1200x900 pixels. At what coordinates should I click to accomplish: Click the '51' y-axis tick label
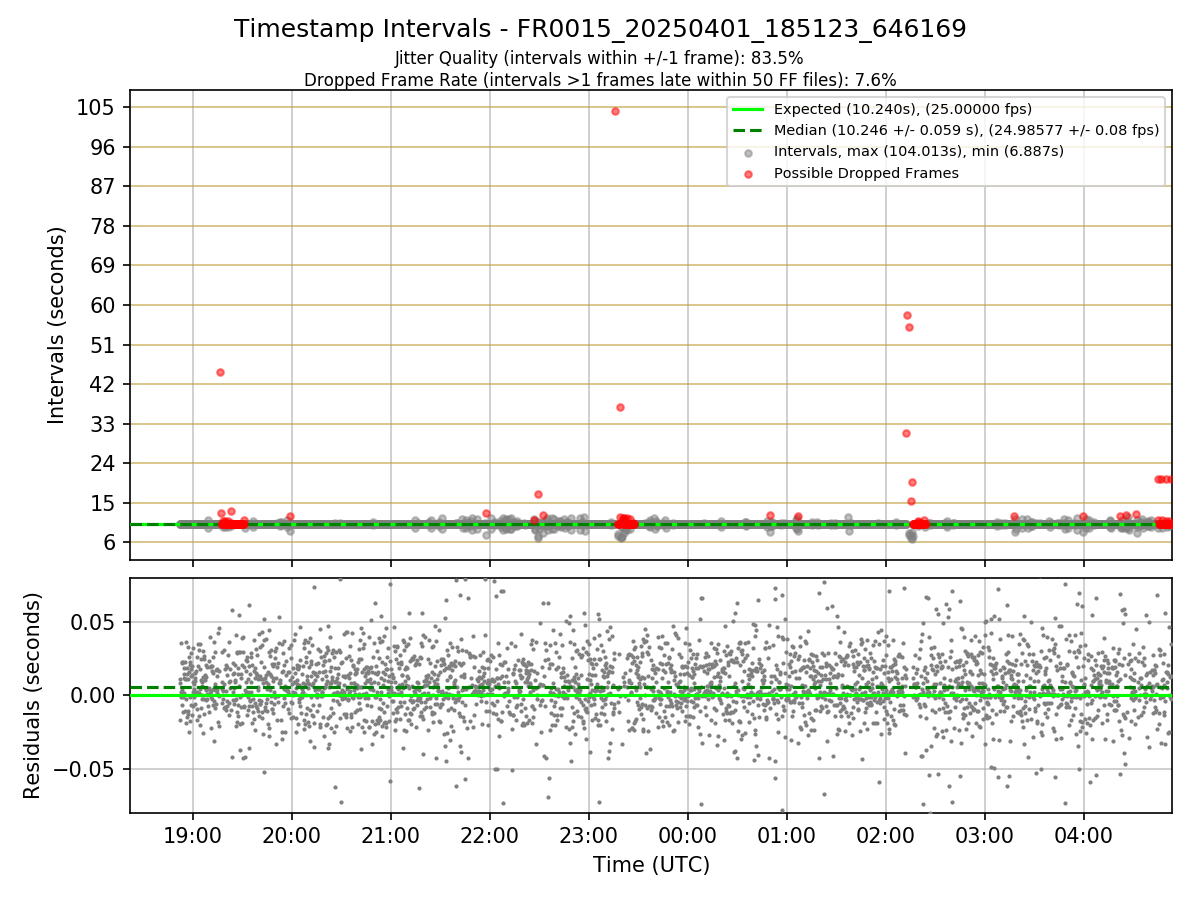pos(102,345)
